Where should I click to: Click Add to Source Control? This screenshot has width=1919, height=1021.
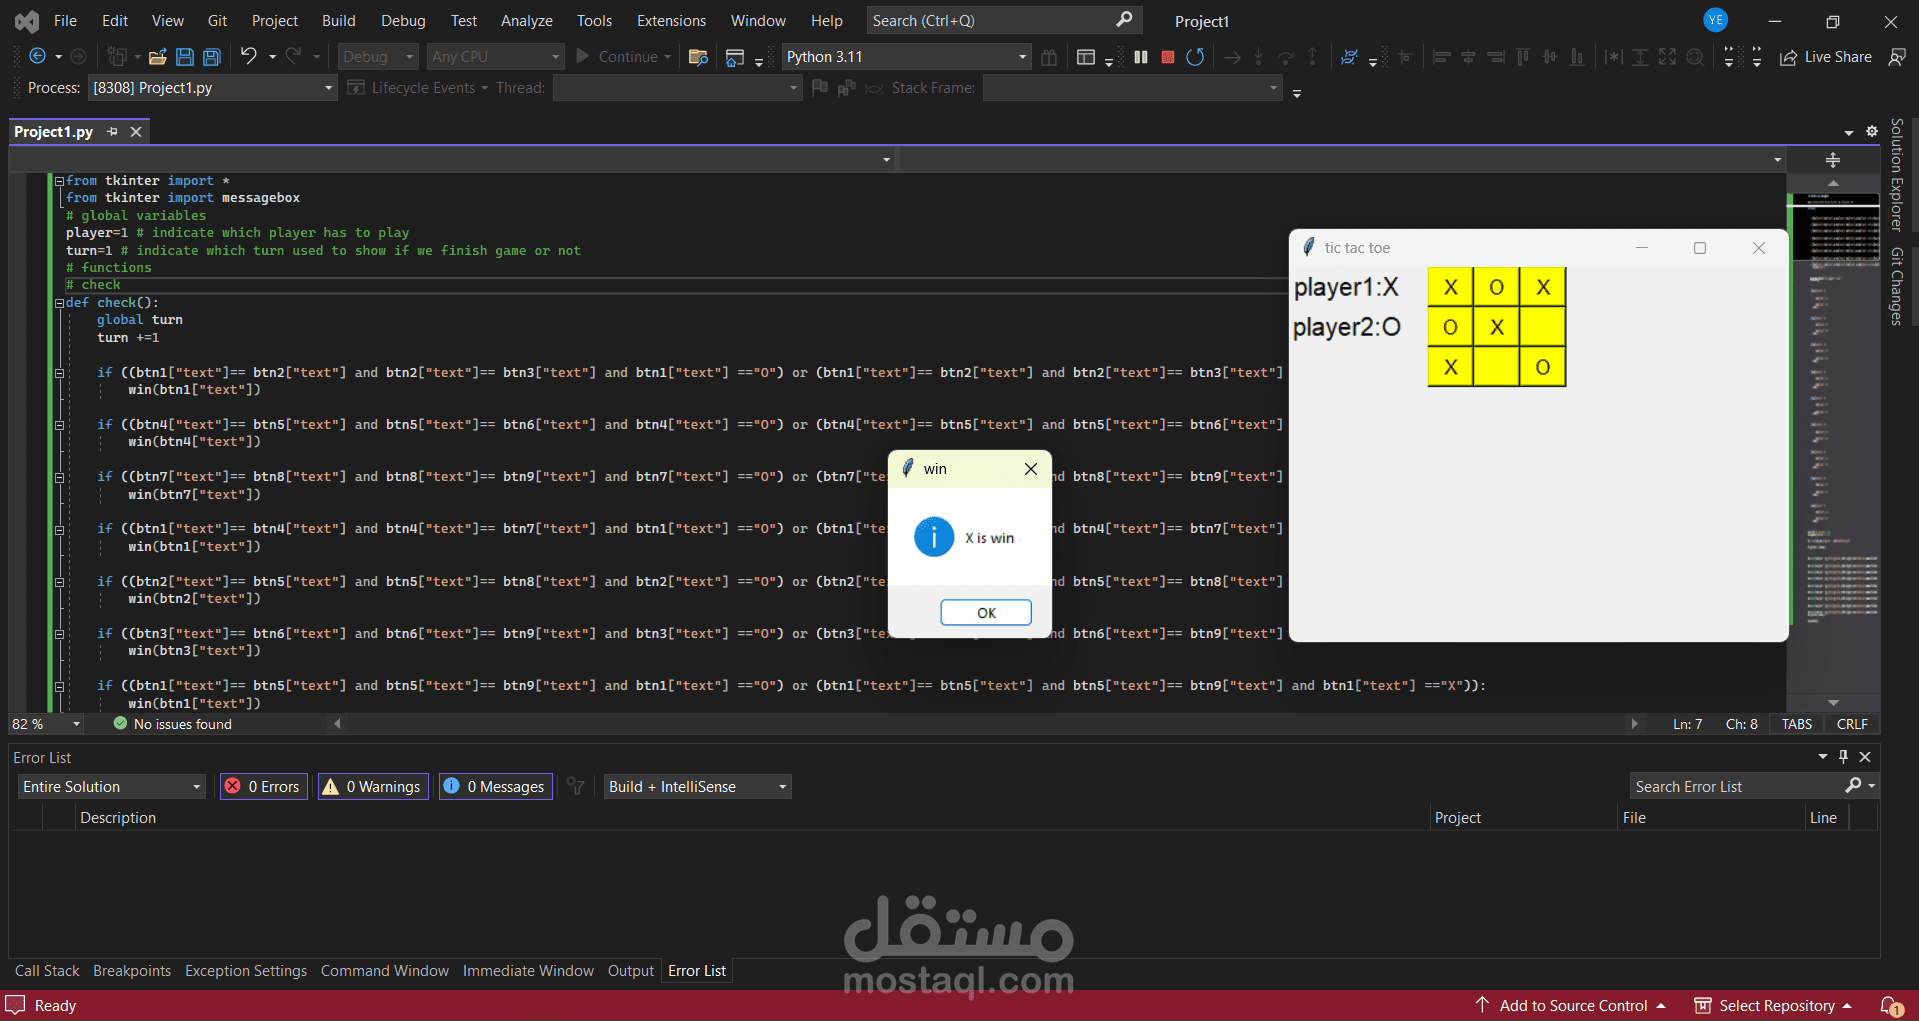click(1571, 1006)
